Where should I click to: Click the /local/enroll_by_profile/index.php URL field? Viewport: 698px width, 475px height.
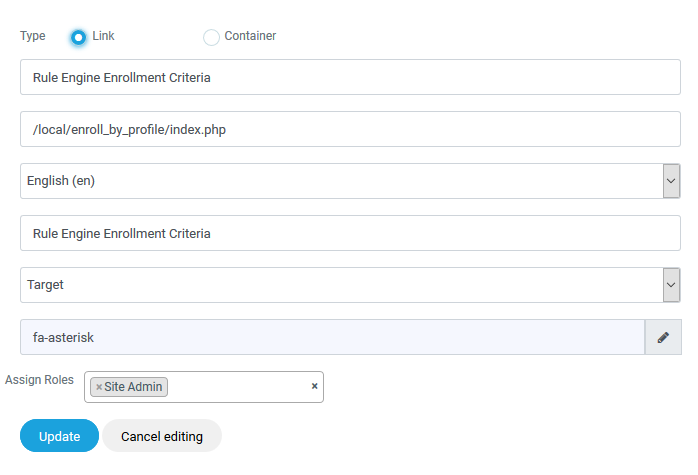(350, 129)
